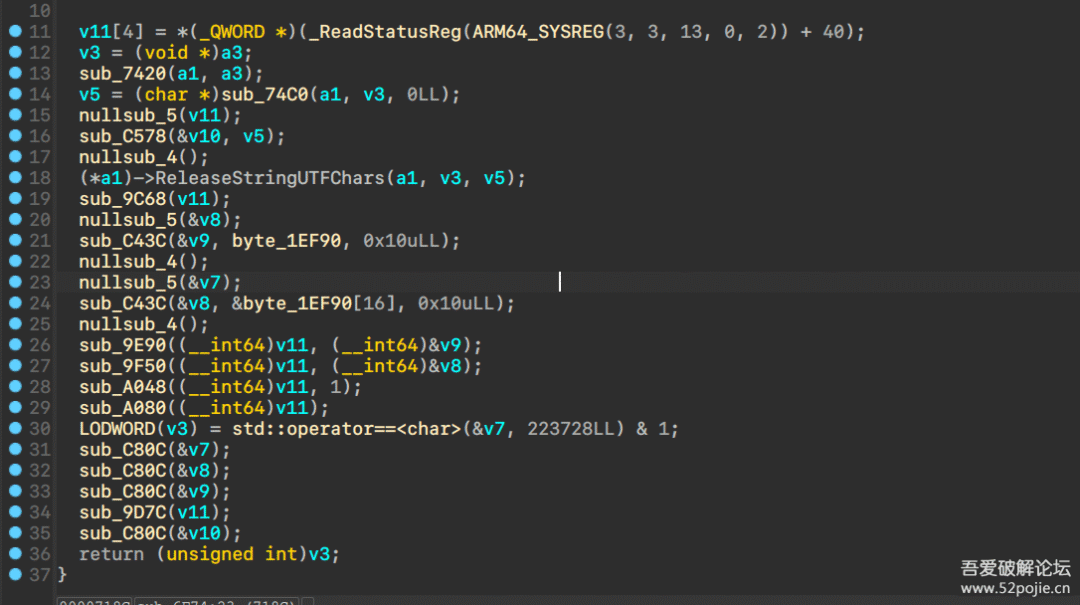The image size is (1080, 605).
Task: Toggle breakpoint dot on line 21
Action: (15, 240)
